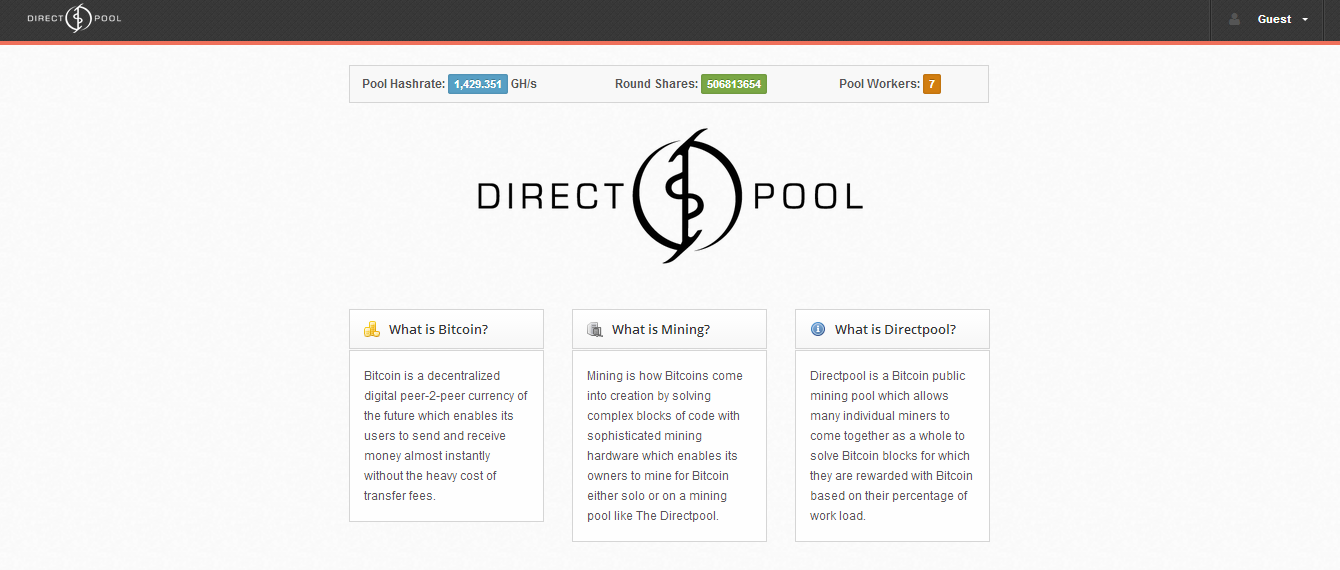Click the Guest user silhouette icon
This screenshot has height=570, width=1340.
pyautogui.click(x=1235, y=19)
